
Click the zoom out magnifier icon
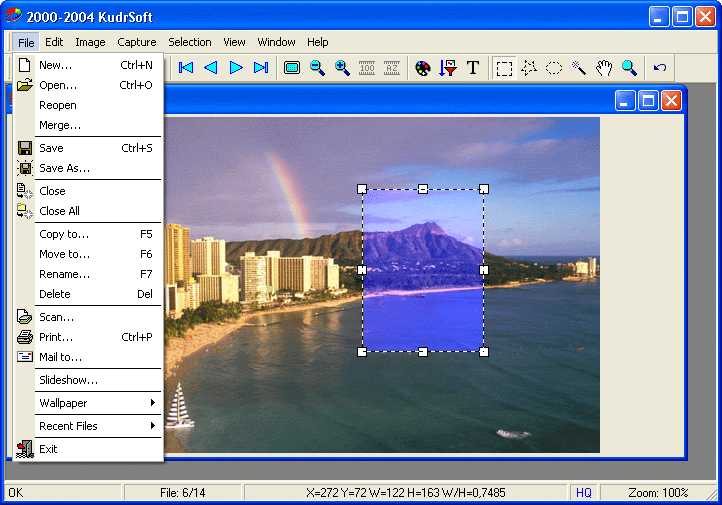[317, 68]
